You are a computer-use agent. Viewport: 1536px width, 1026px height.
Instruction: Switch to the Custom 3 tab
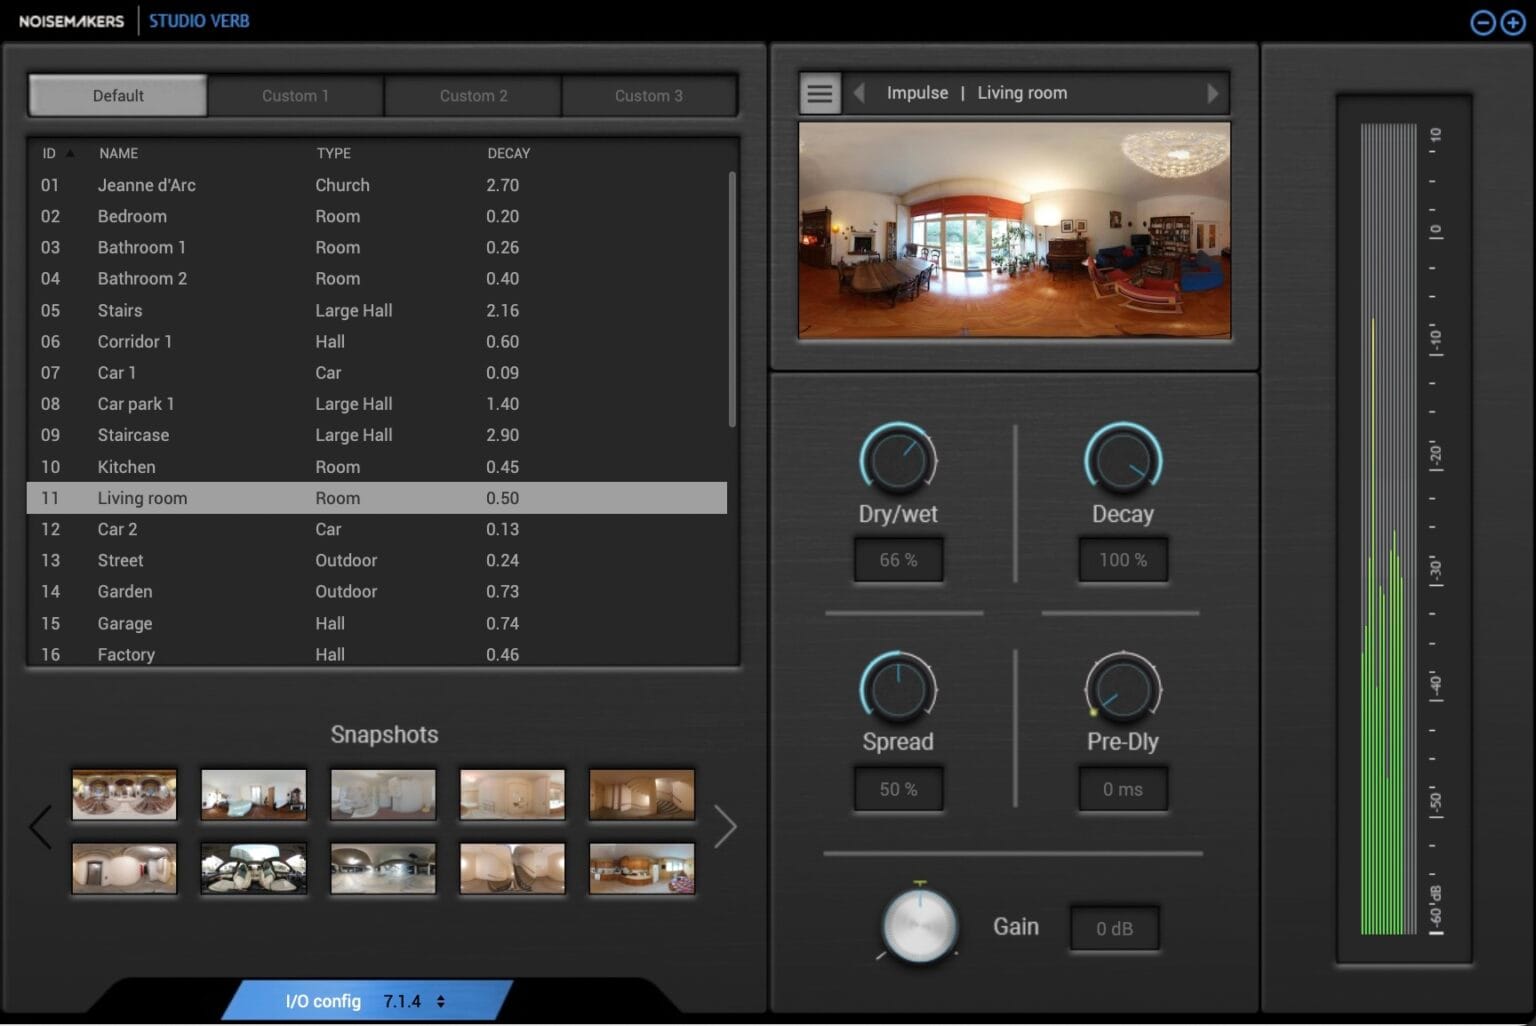[x=648, y=96]
